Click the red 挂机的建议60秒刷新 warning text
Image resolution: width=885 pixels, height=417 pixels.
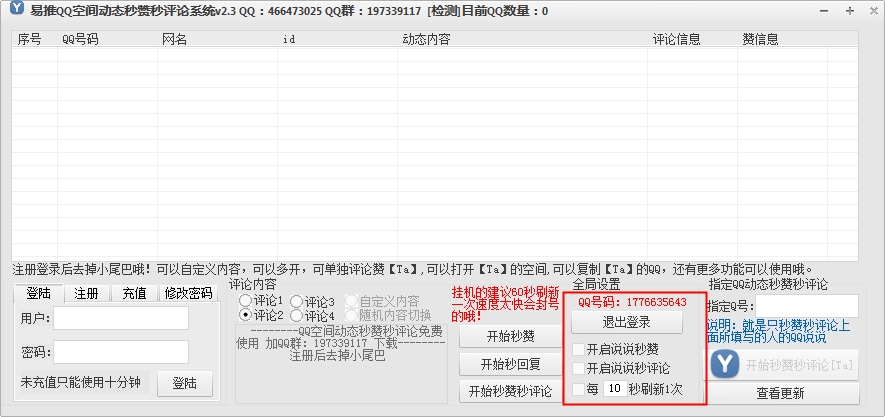506,304
